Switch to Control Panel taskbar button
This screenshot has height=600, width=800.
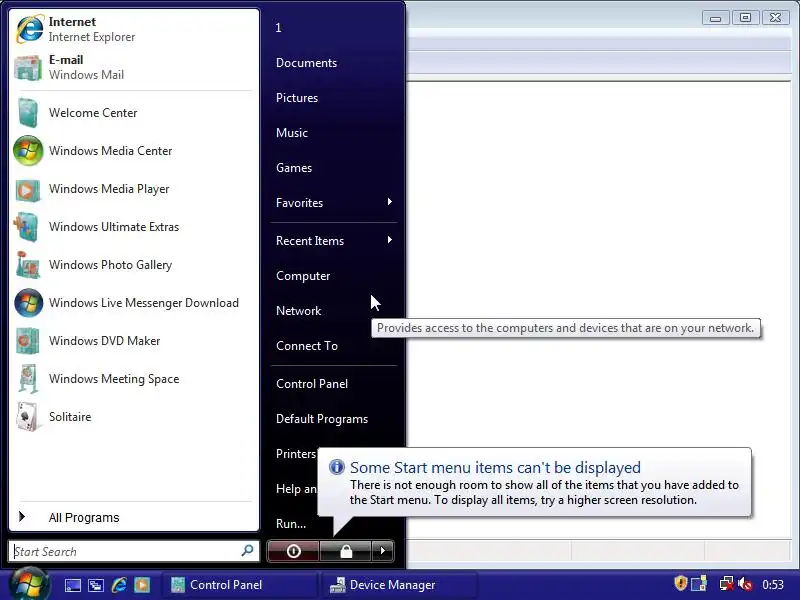point(238,585)
